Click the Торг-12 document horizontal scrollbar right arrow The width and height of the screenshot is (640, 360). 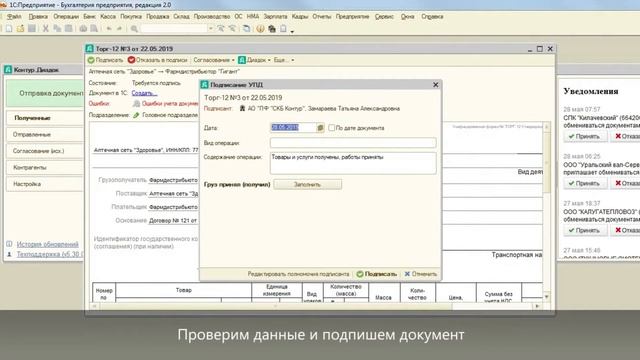click(x=538, y=306)
